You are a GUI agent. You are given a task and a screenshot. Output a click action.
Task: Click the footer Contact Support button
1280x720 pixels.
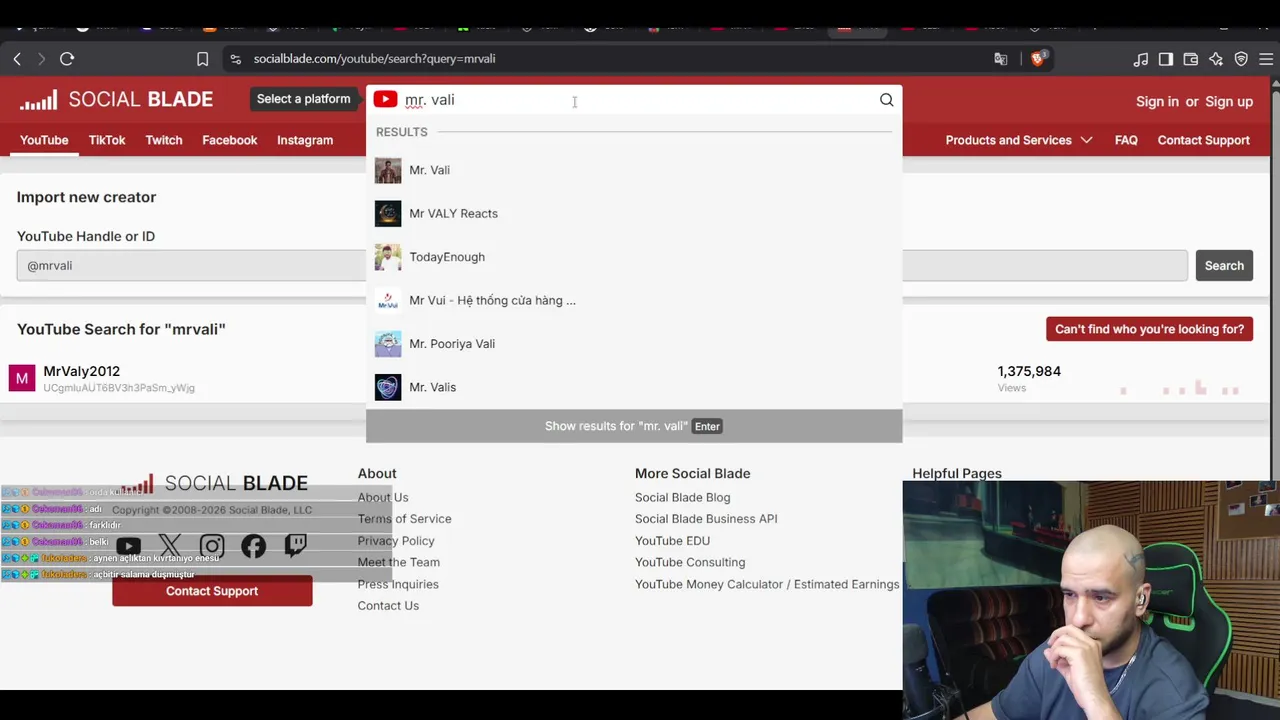(x=212, y=591)
